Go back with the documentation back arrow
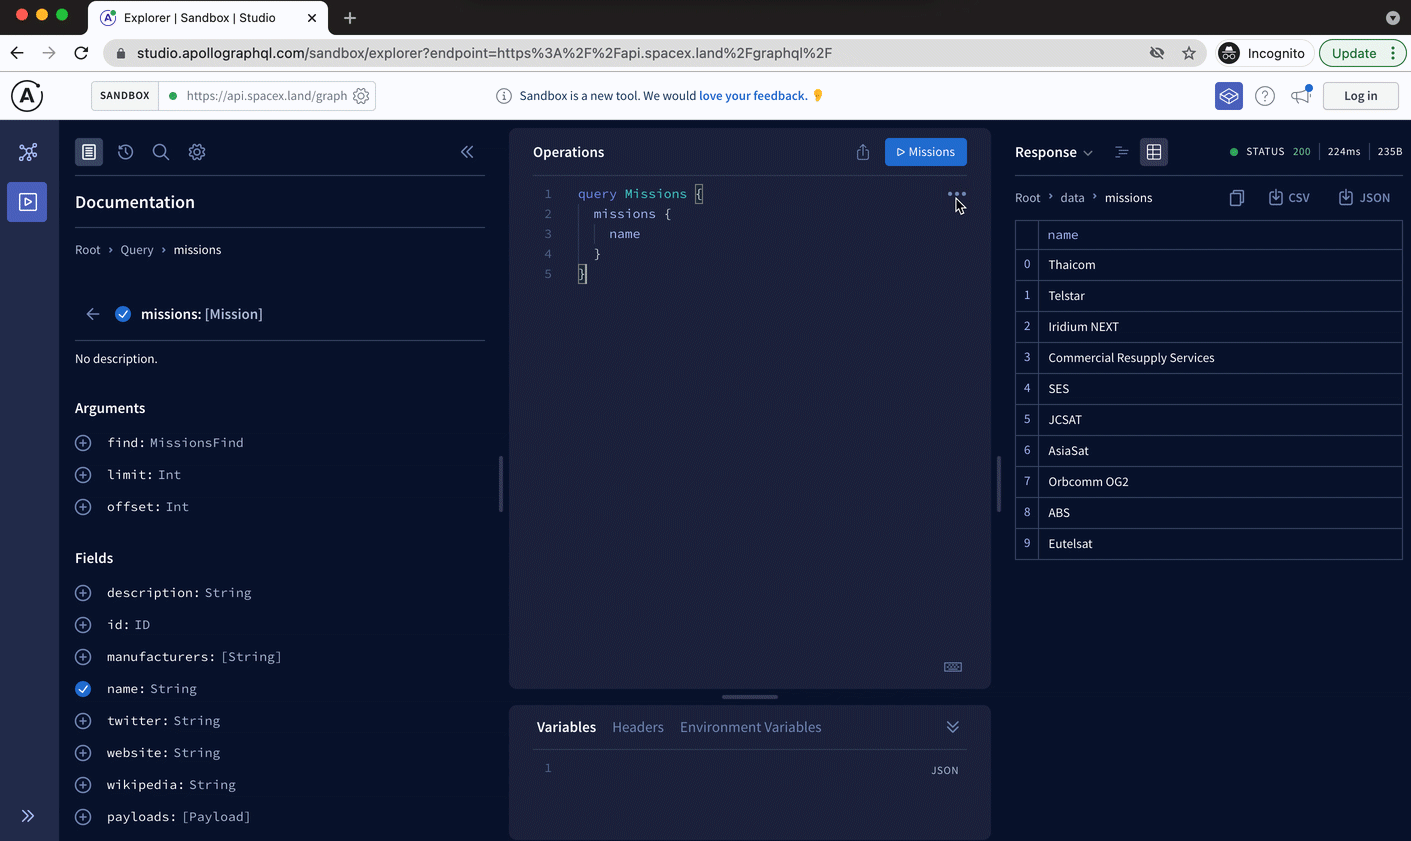Image resolution: width=1411 pixels, height=841 pixels. (x=93, y=314)
